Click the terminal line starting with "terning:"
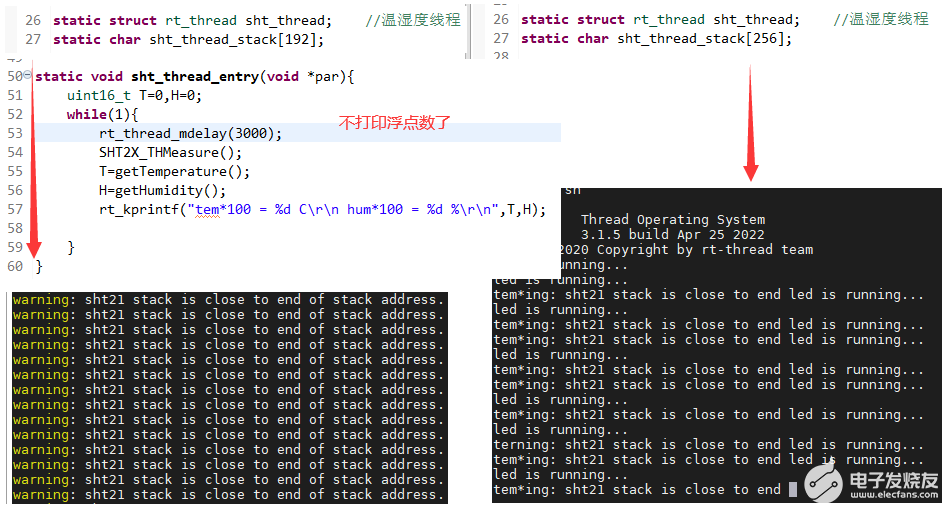 (x=708, y=445)
